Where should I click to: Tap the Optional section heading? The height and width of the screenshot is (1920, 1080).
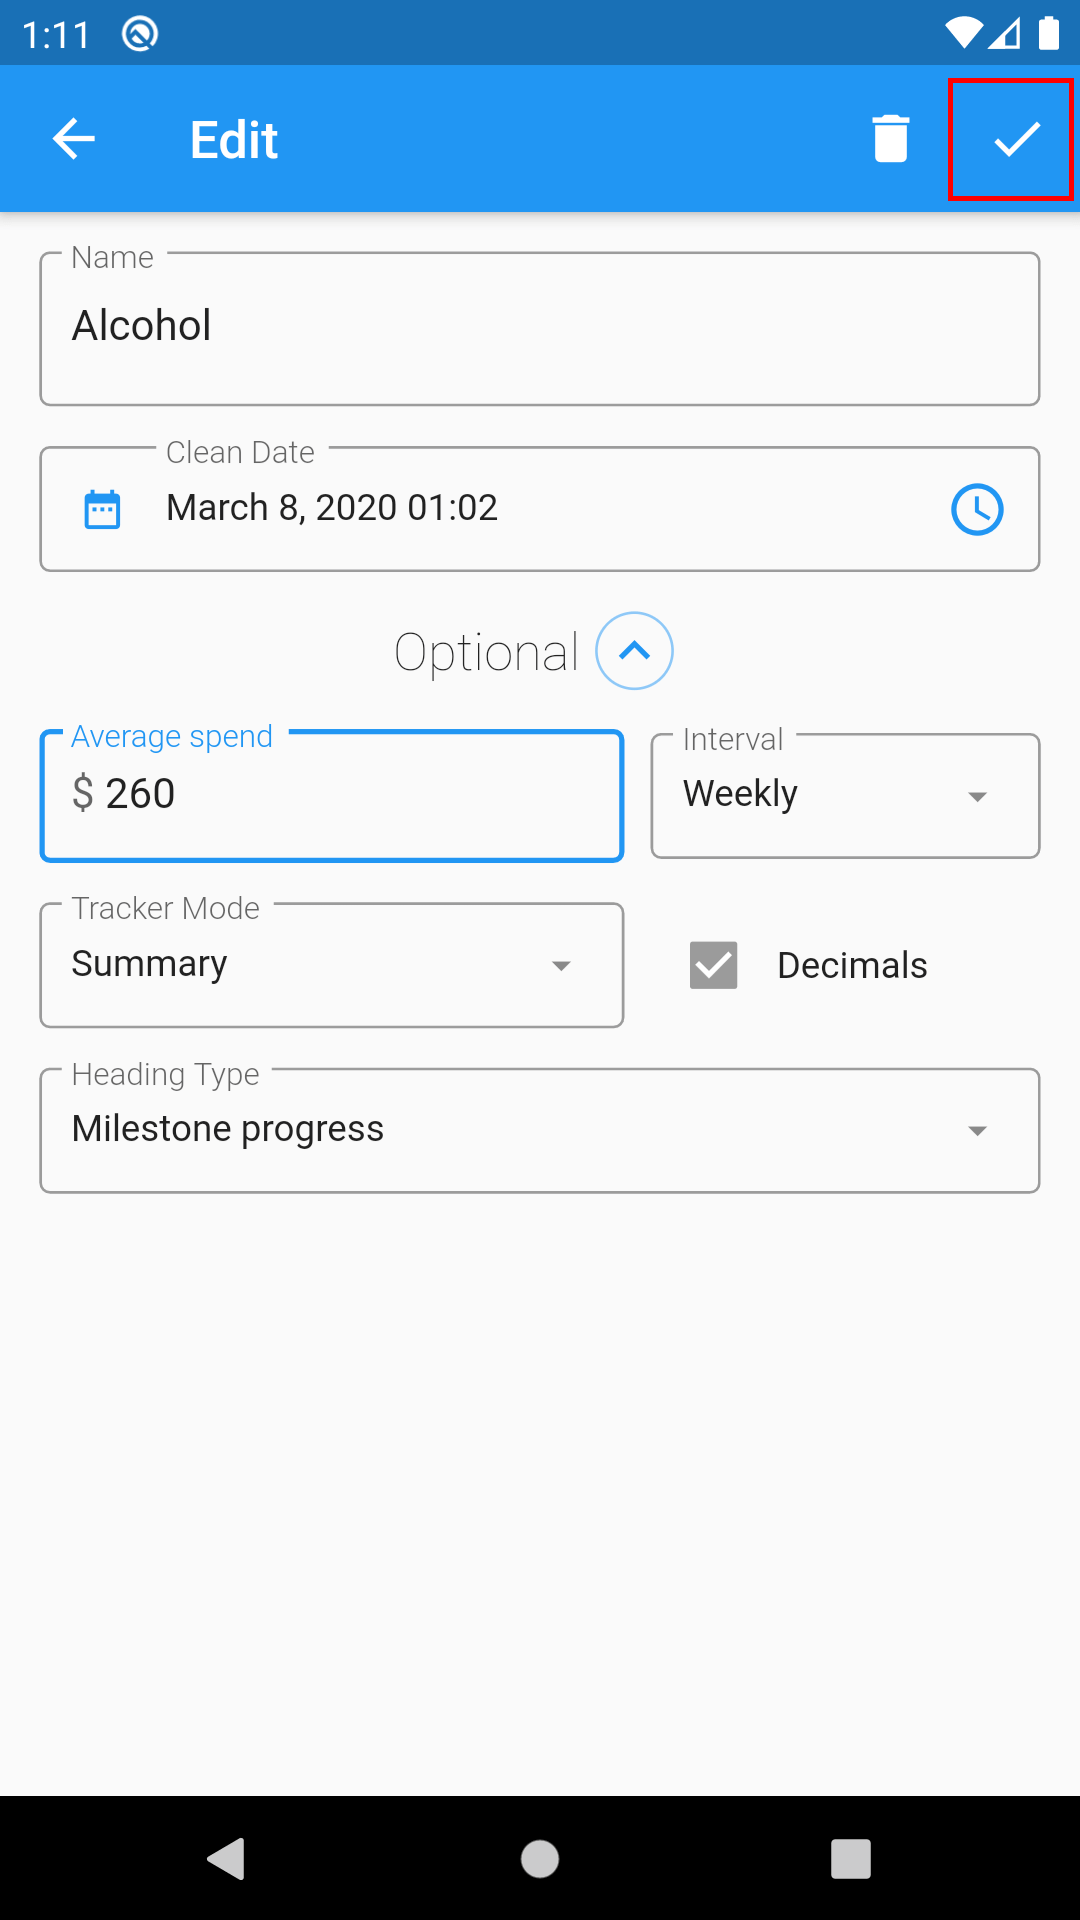click(x=486, y=653)
